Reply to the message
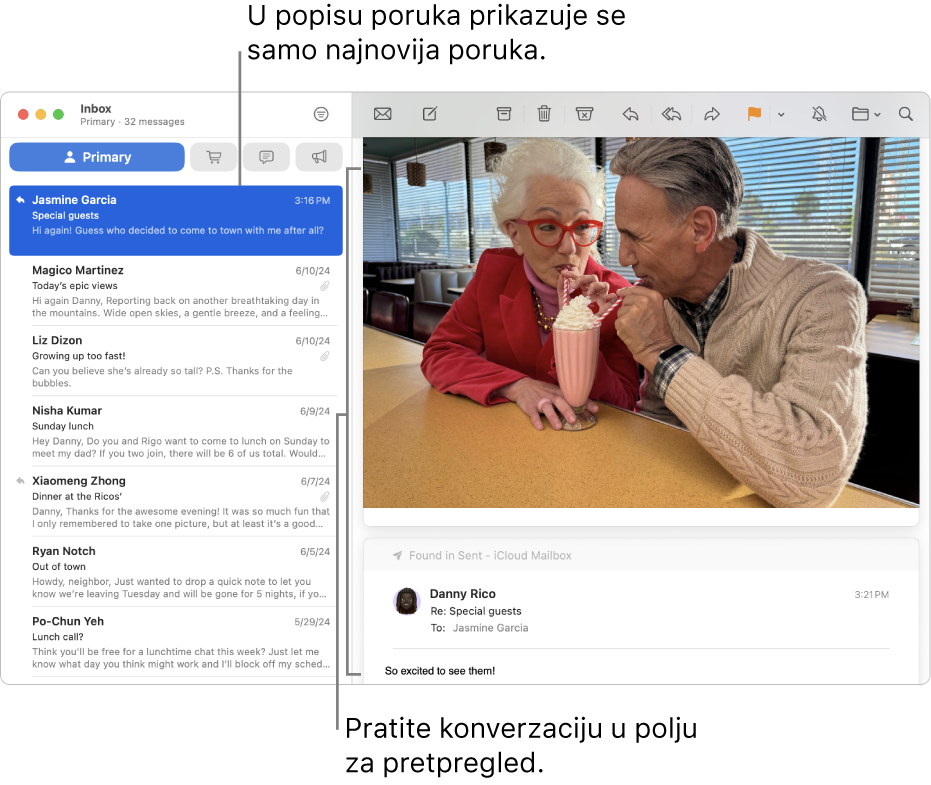This screenshot has height=785, width=931. click(x=631, y=114)
